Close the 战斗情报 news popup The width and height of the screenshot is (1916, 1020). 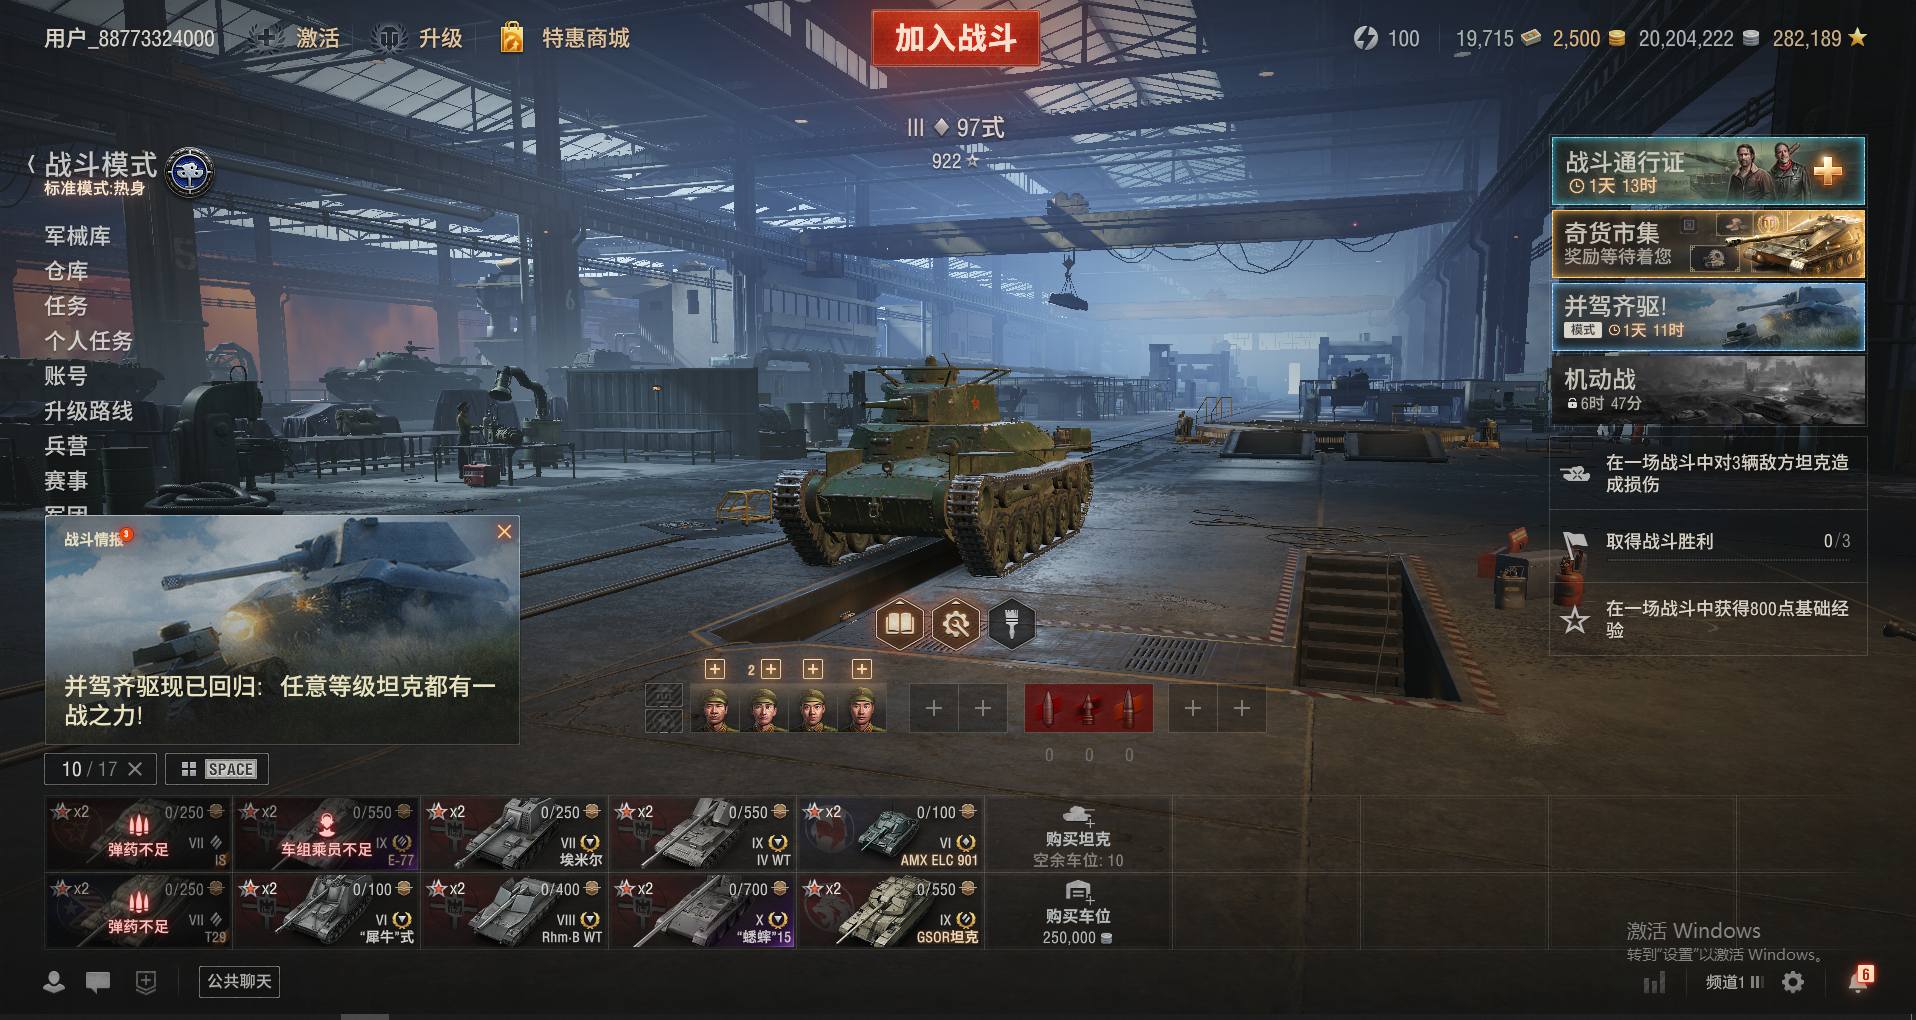pyautogui.click(x=504, y=532)
